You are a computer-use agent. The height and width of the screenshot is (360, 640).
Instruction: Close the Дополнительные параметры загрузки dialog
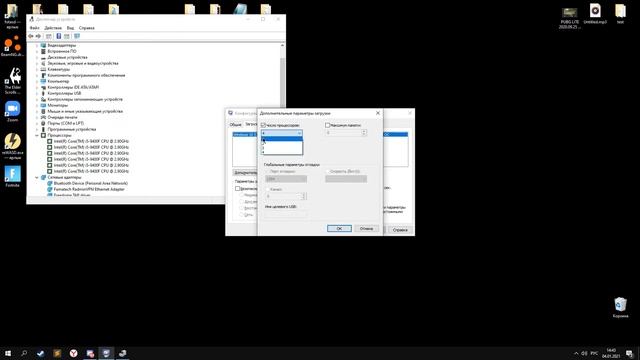point(378,113)
